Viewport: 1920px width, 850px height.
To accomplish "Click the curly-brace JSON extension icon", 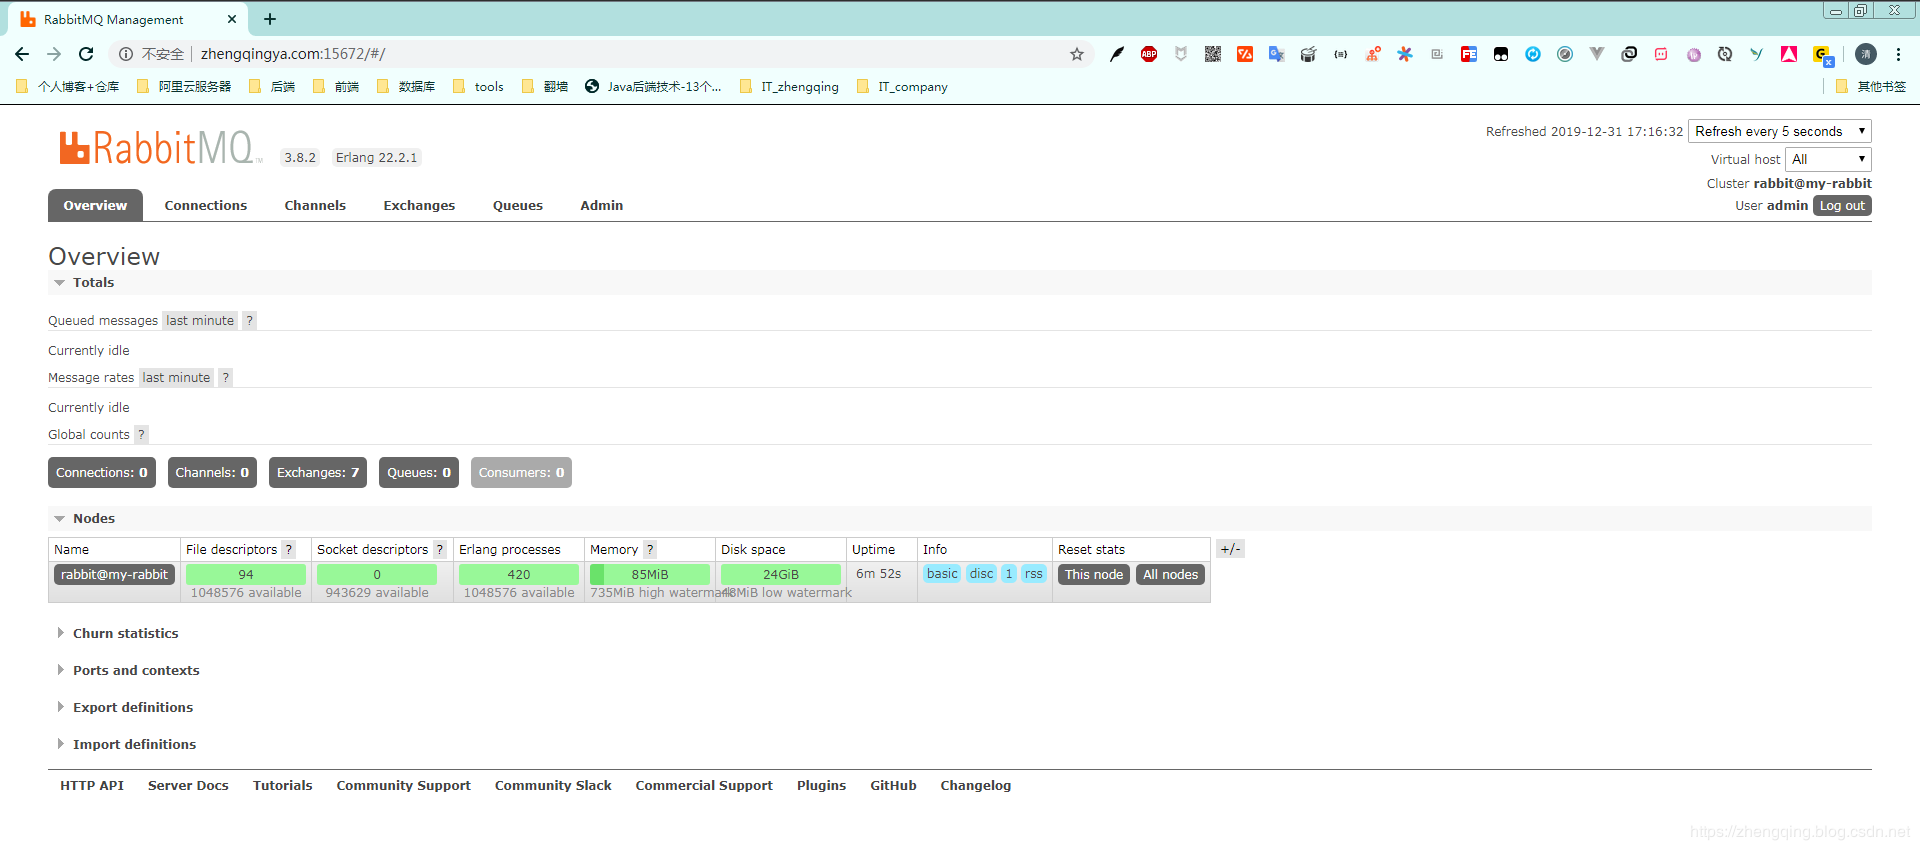I will [x=1341, y=54].
